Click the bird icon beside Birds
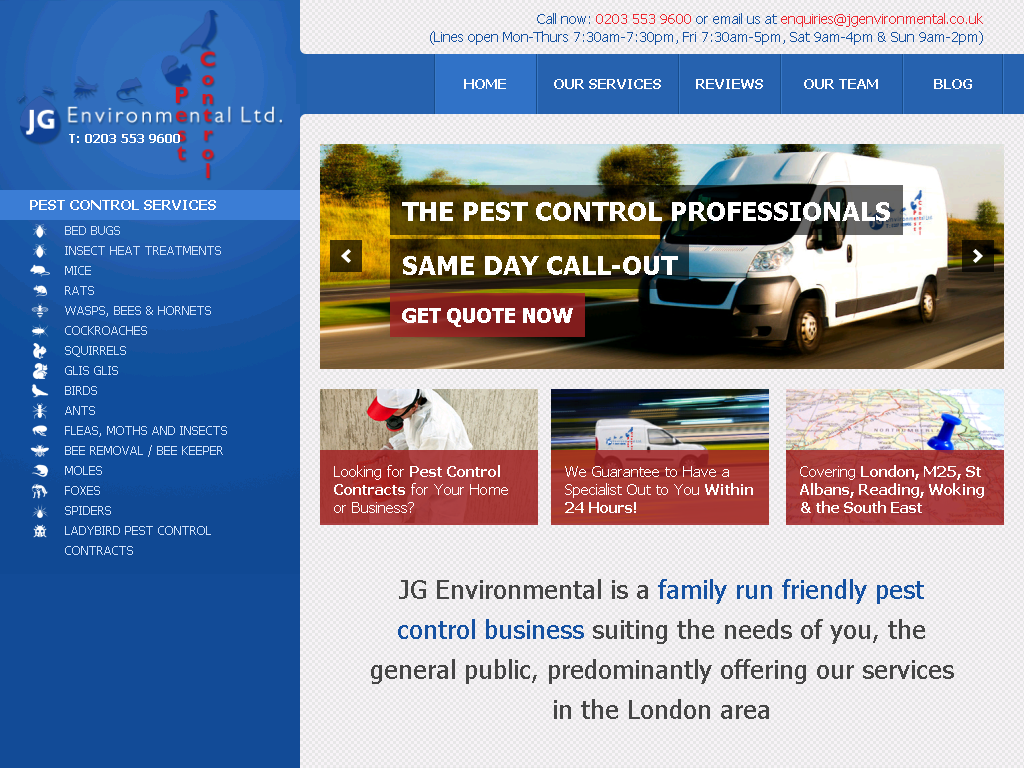The height and width of the screenshot is (768, 1024). coord(40,391)
